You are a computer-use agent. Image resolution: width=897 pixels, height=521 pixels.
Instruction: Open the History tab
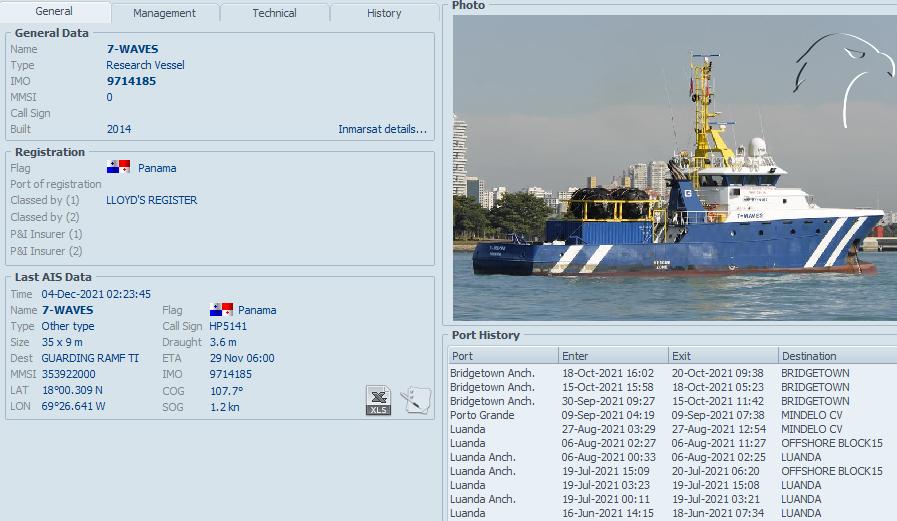(384, 13)
